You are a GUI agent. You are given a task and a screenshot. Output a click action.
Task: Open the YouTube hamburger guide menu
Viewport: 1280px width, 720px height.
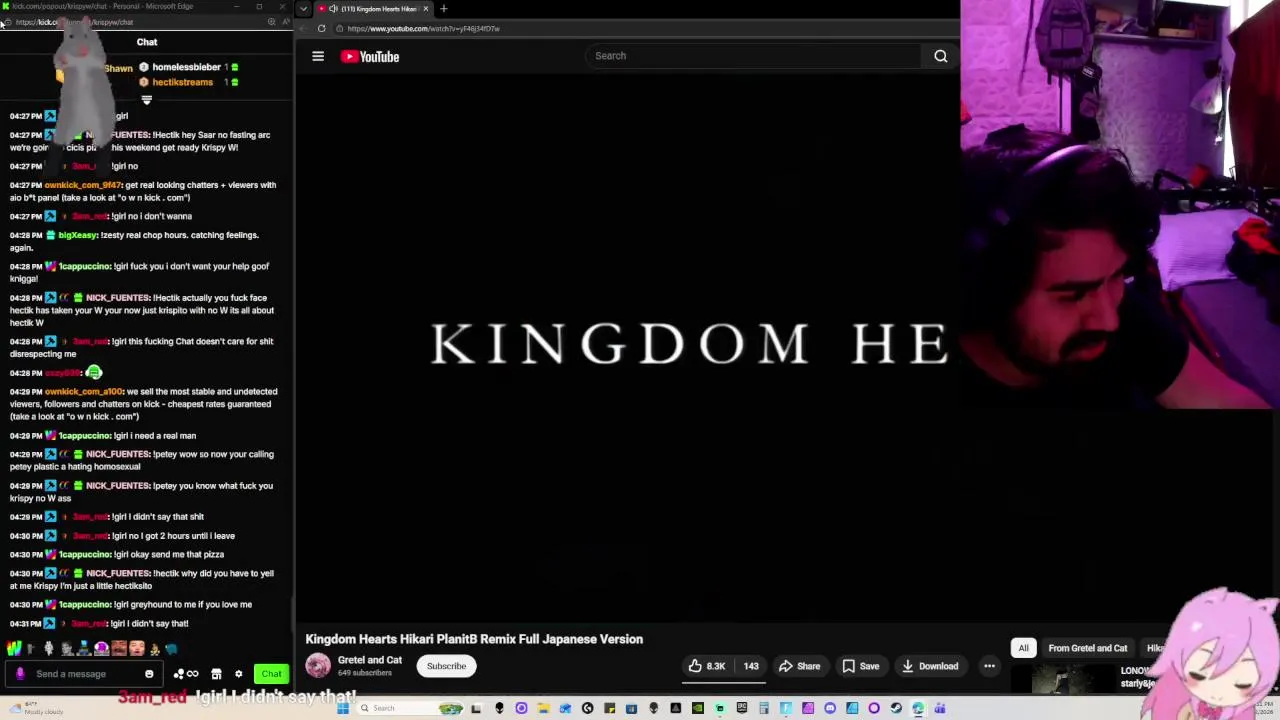click(x=318, y=56)
